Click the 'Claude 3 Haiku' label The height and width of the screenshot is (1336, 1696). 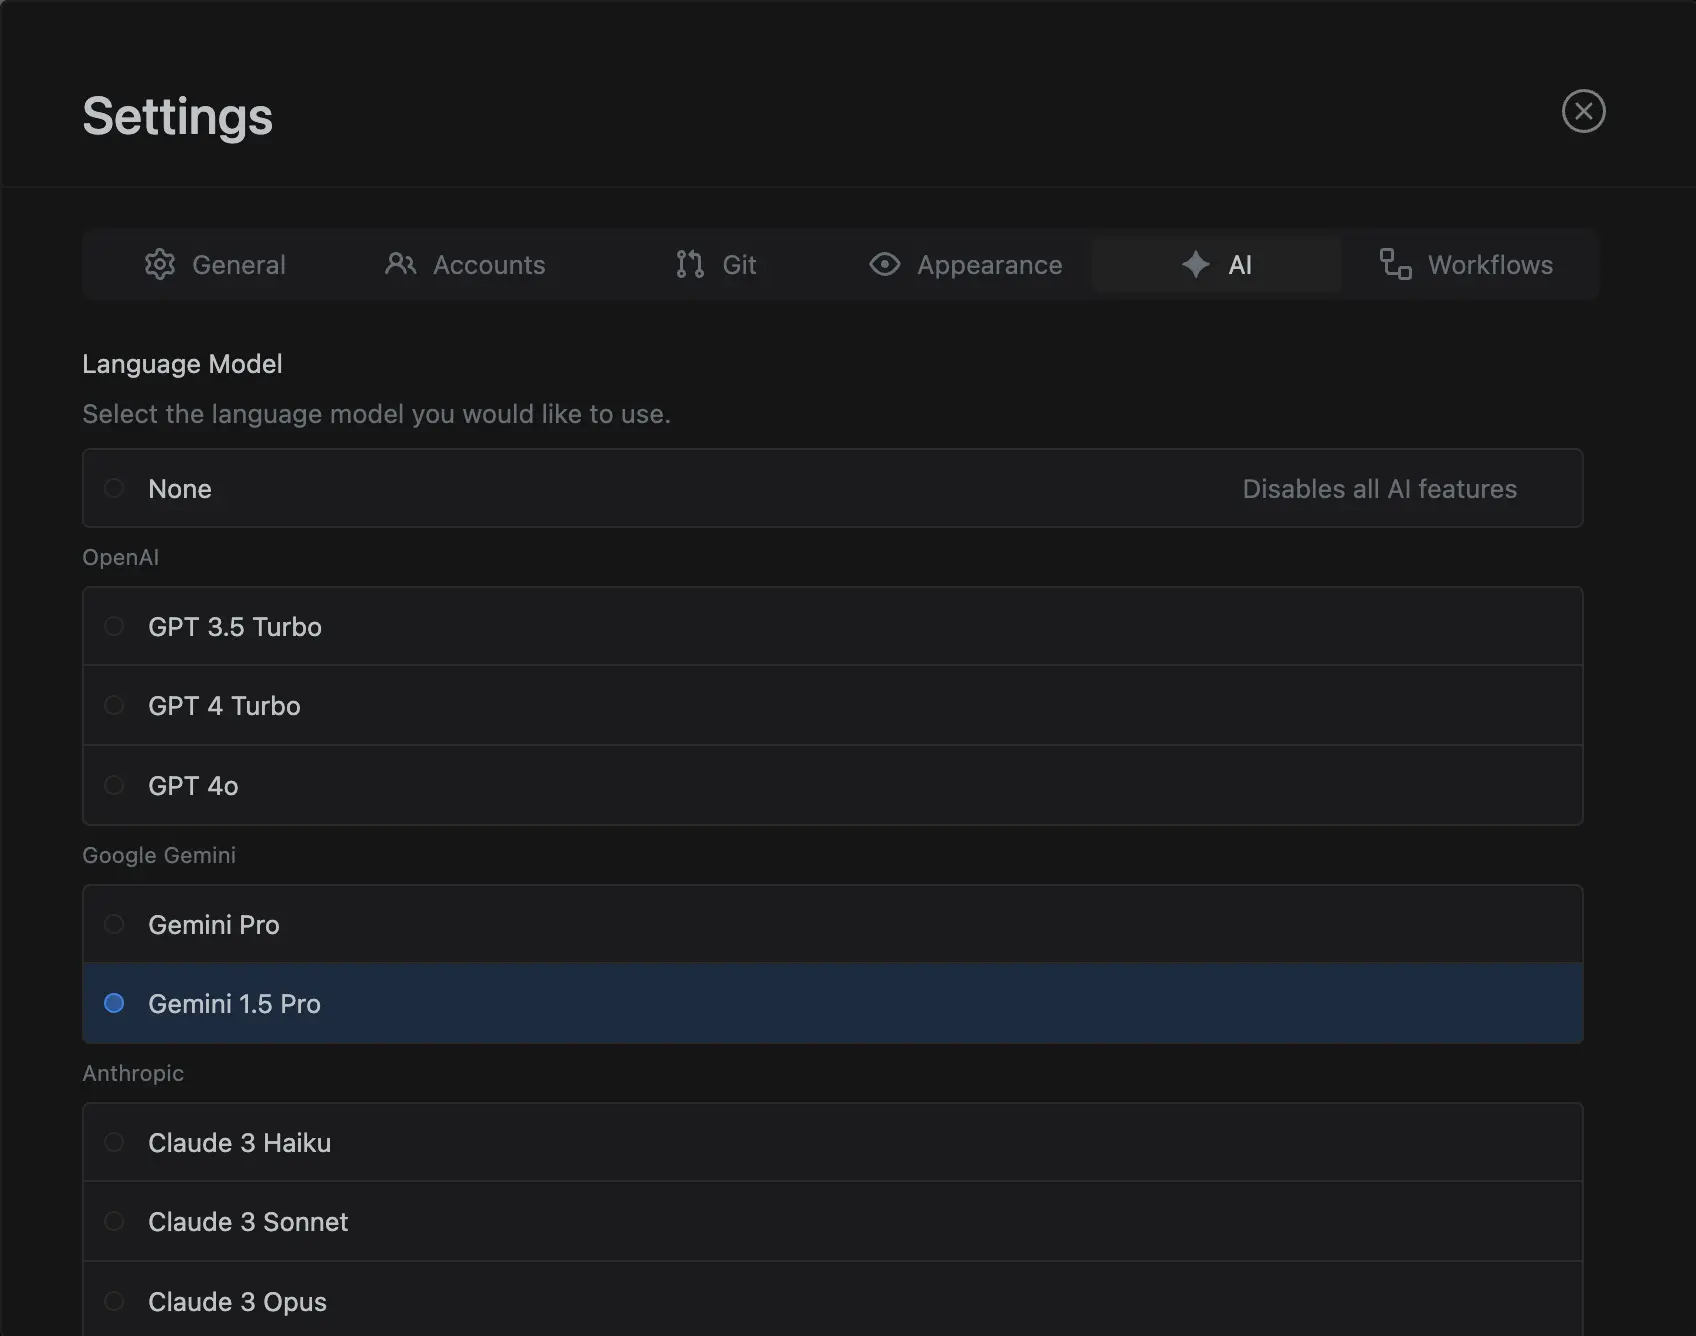tap(239, 1143)
